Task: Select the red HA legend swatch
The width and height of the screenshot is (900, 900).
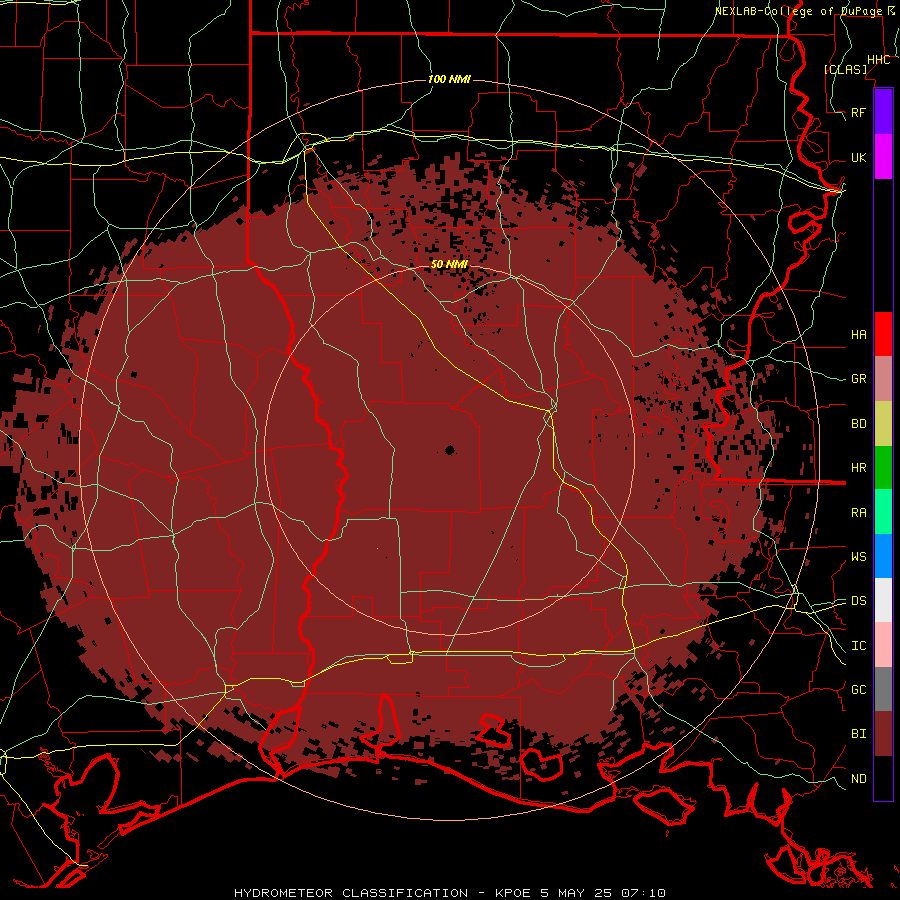Action: tap(883, 334)
